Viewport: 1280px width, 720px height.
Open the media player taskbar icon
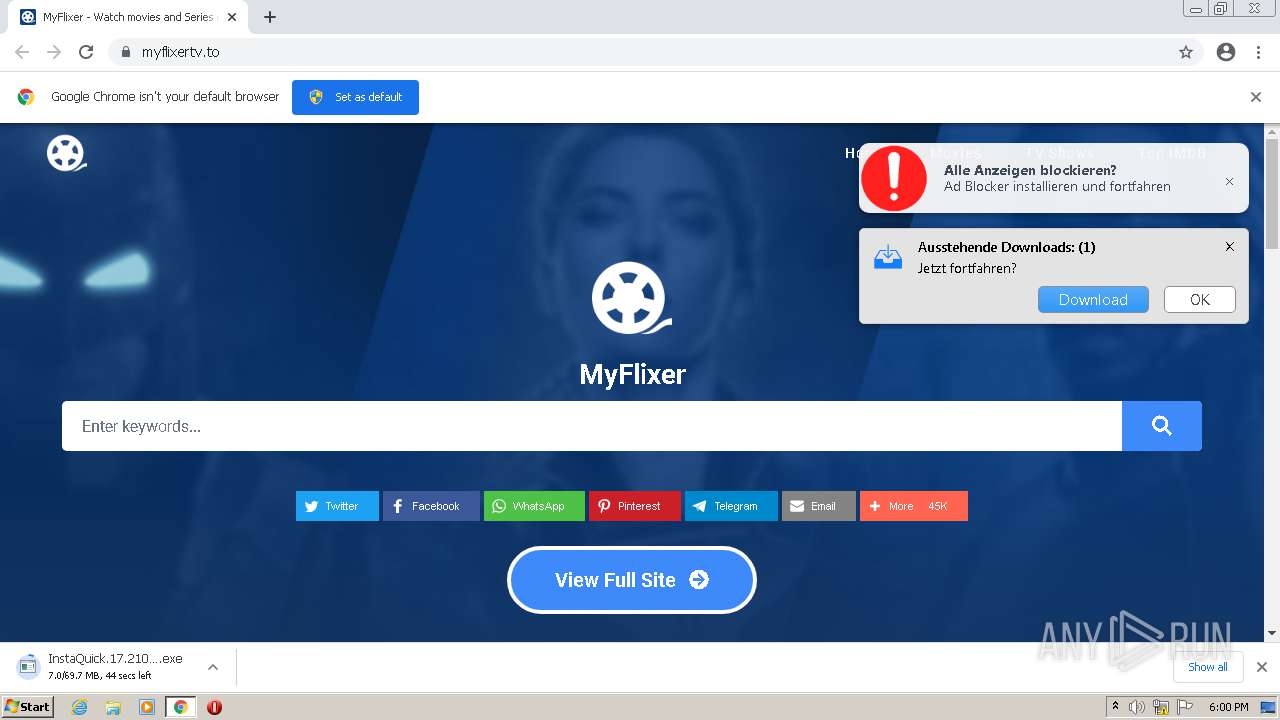tap(147, 707)
